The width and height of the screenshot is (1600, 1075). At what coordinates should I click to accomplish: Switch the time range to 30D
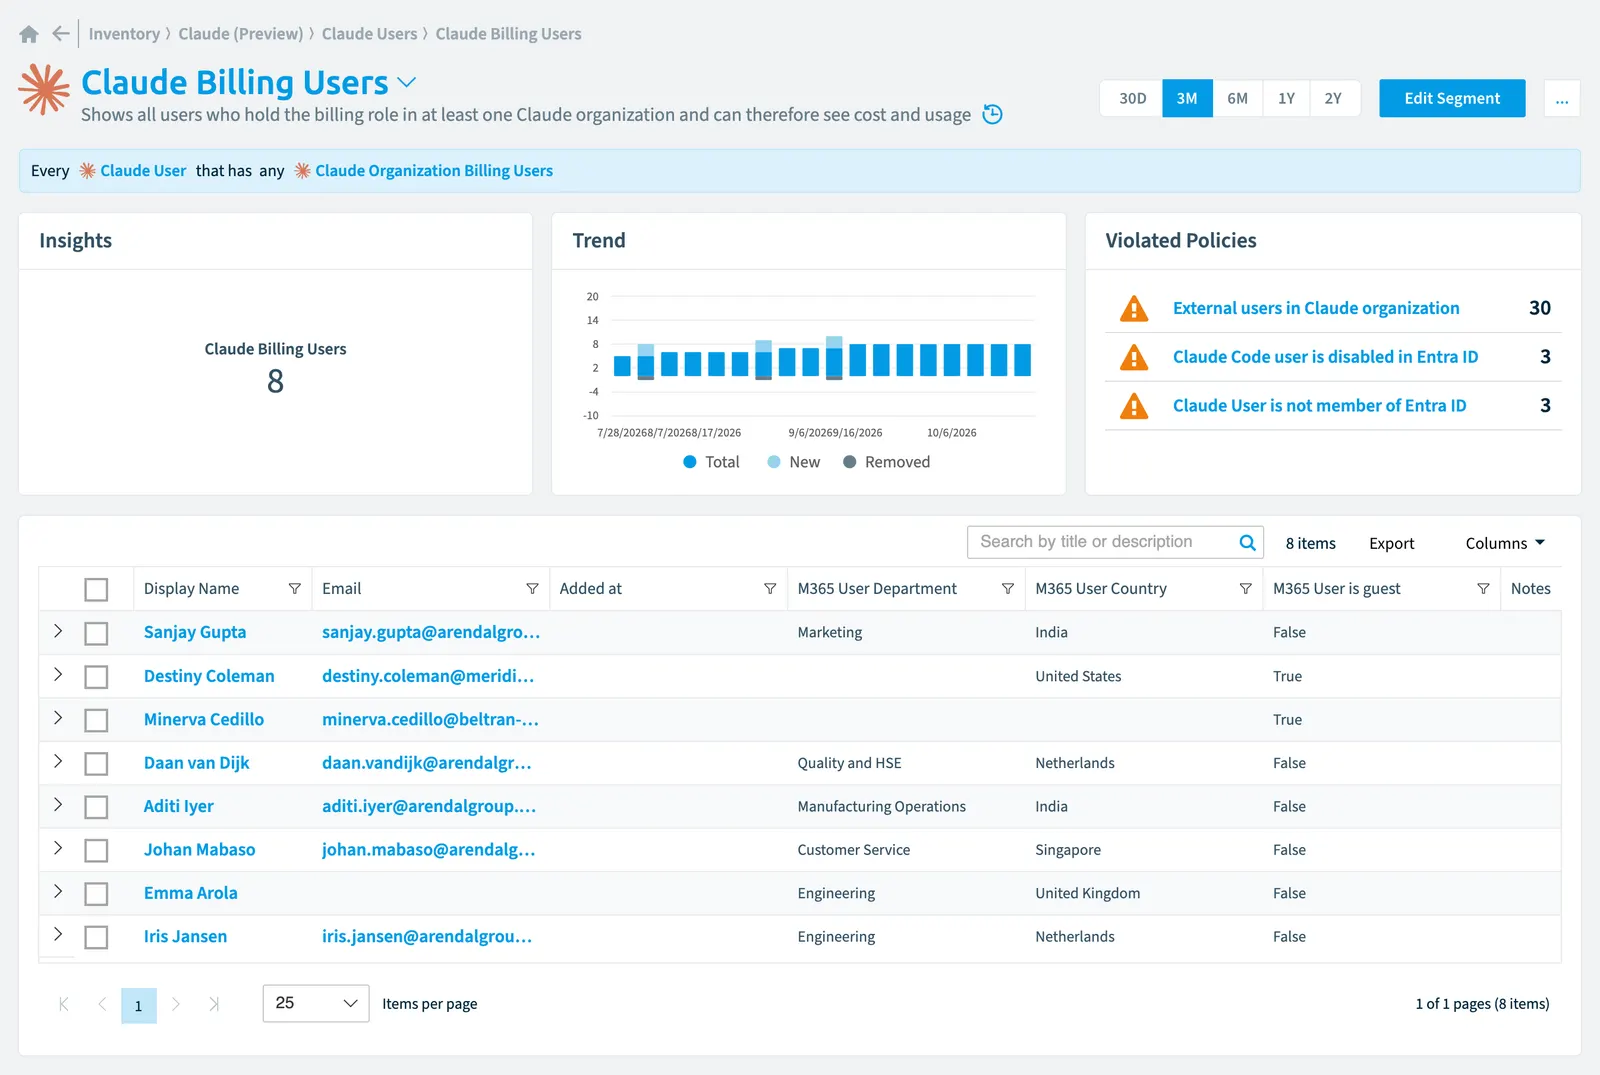pyautogui.click(x=1132, y=98)
